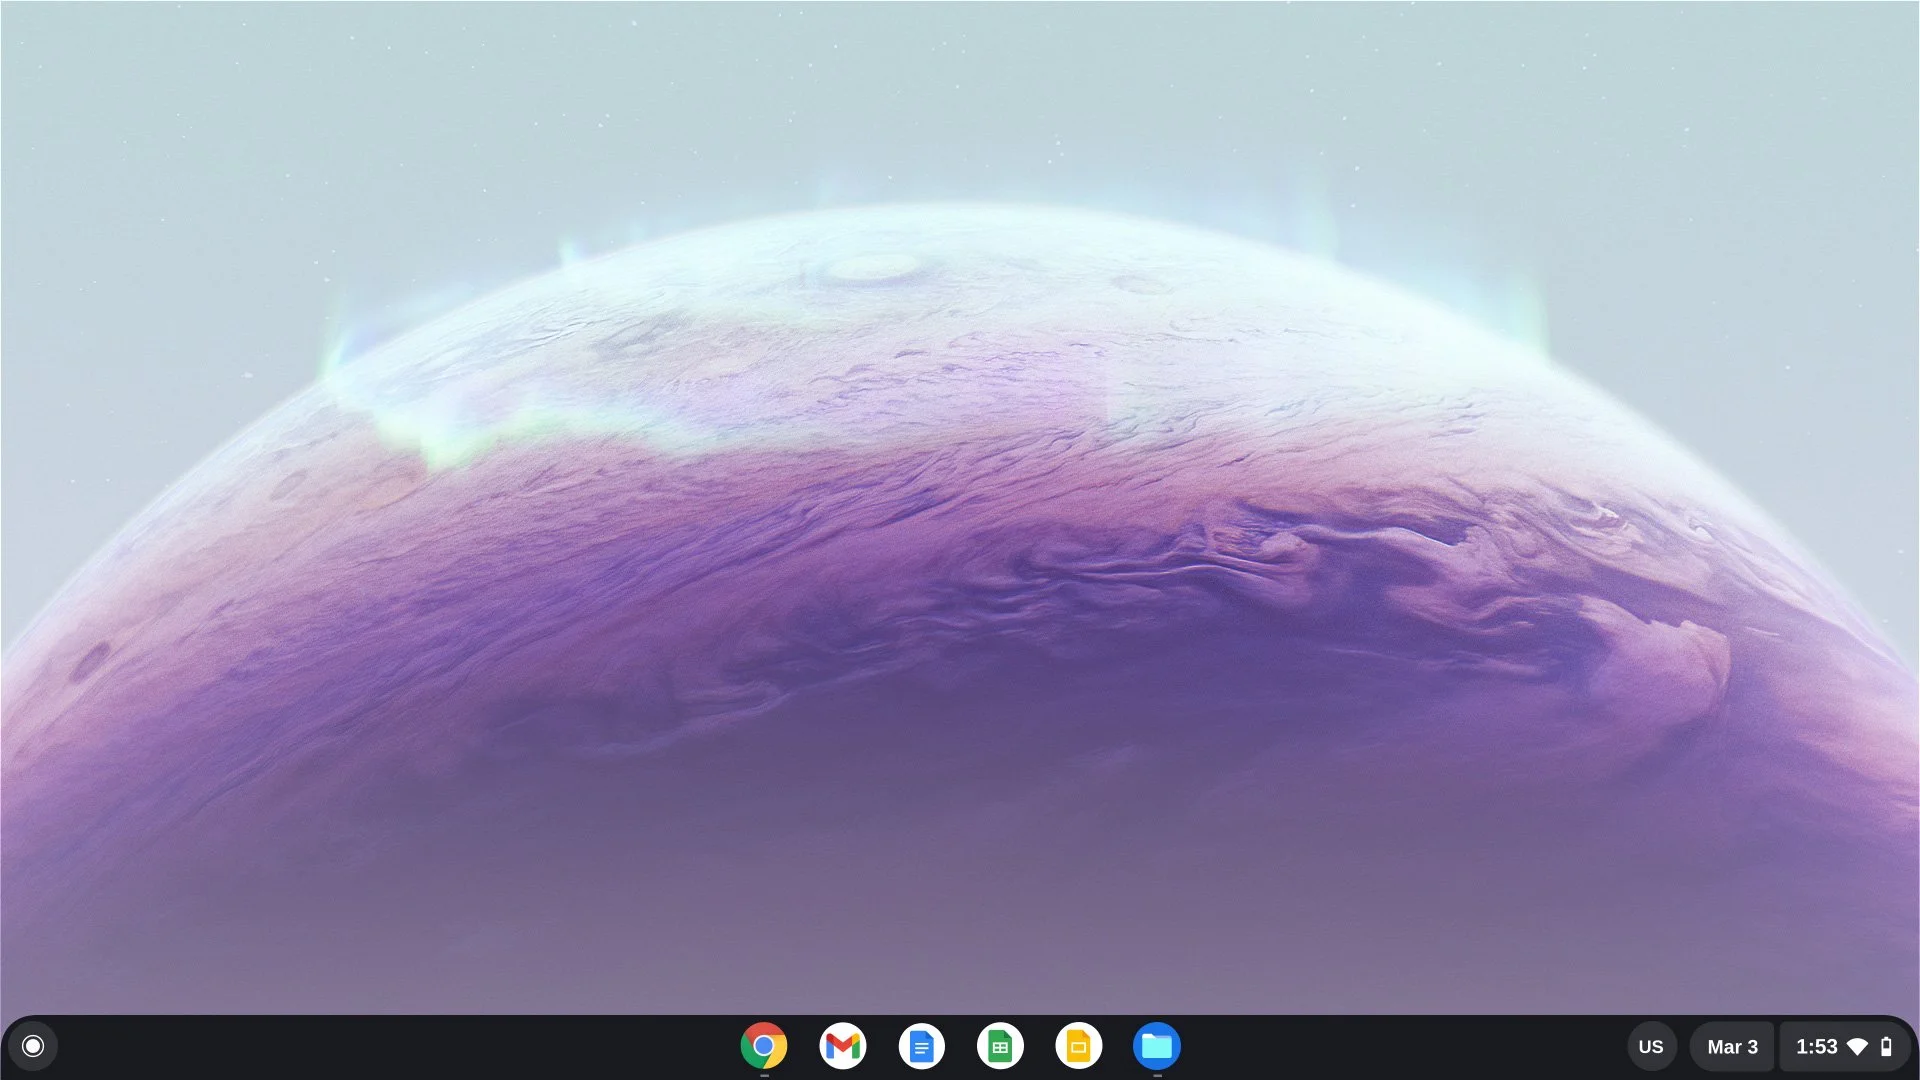This screenshot has height=1080, width=1920.
Task: Open the calendar via the Mar 3 date
Action: pos(1732,1046)
